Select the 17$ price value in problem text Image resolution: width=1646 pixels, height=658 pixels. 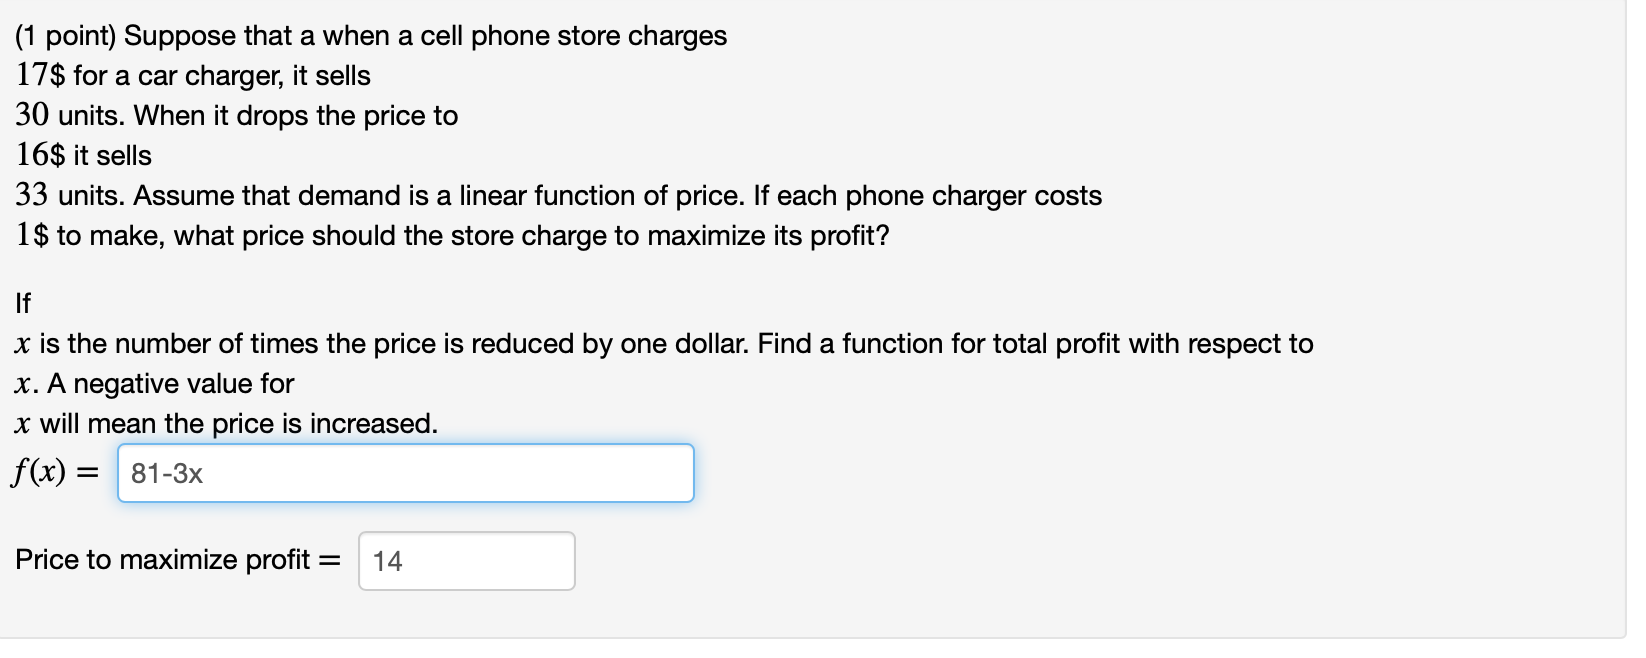38,75
